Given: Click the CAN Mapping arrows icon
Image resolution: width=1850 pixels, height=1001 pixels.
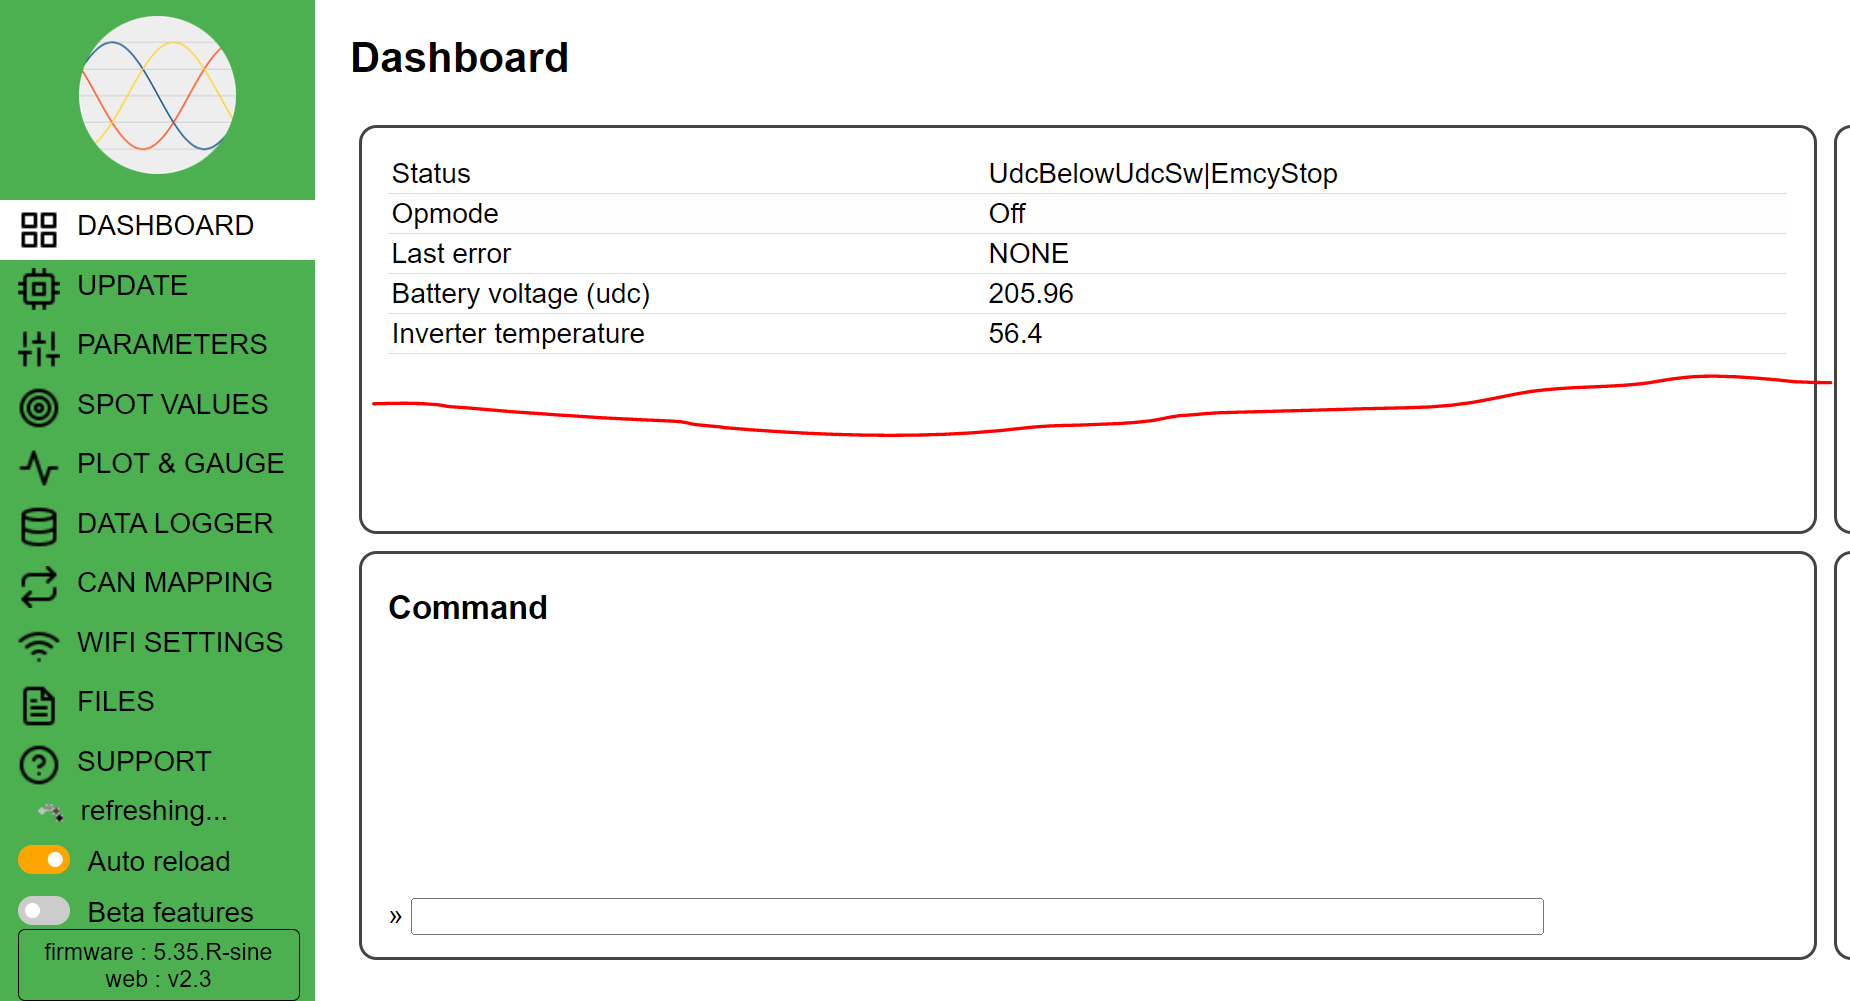Looking at the screenshot, I should (39, 586).
